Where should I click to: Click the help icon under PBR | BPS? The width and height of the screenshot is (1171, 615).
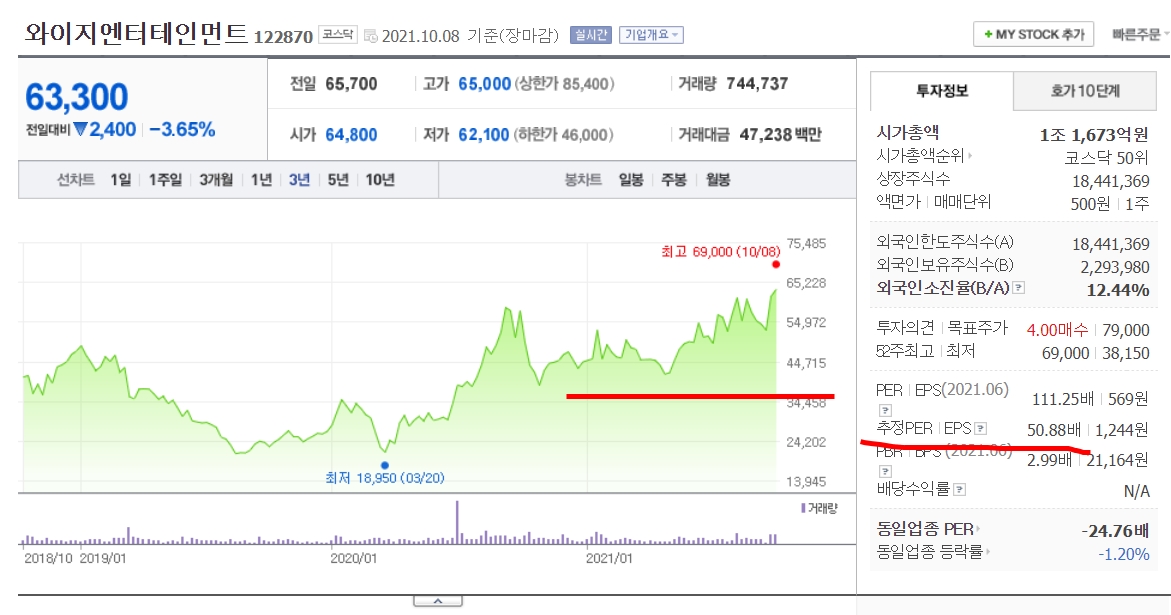tap(885, 471)
